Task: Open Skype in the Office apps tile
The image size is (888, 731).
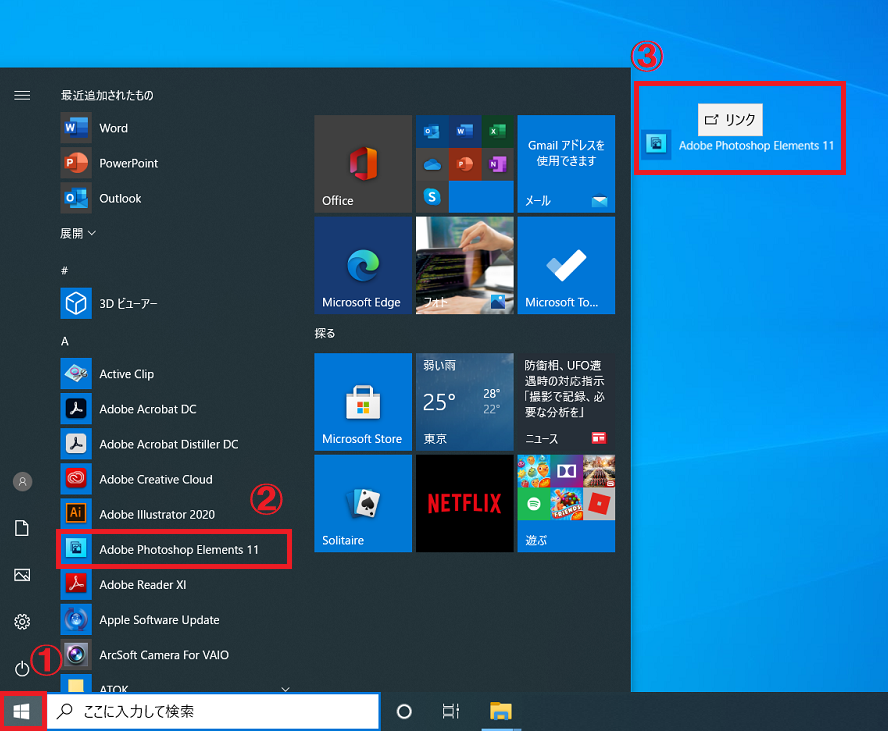Action: tap(432, 196)
